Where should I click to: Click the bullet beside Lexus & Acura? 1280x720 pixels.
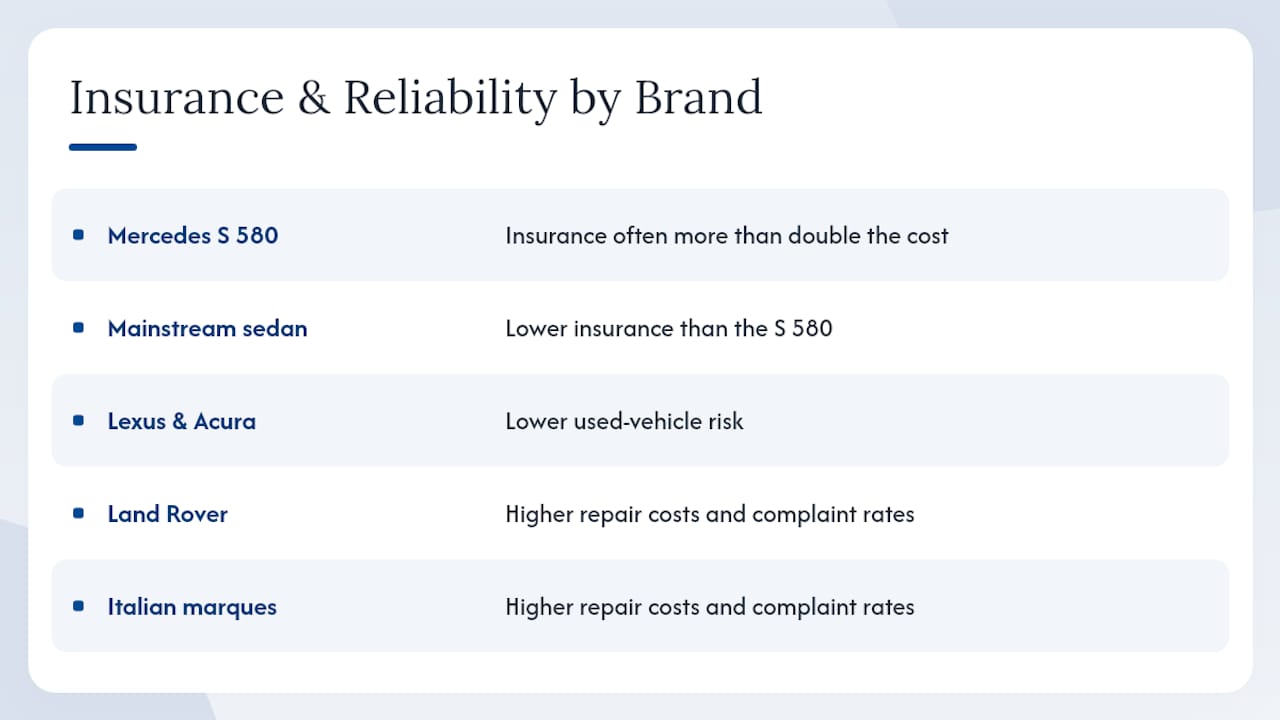(x=79, y=421)
